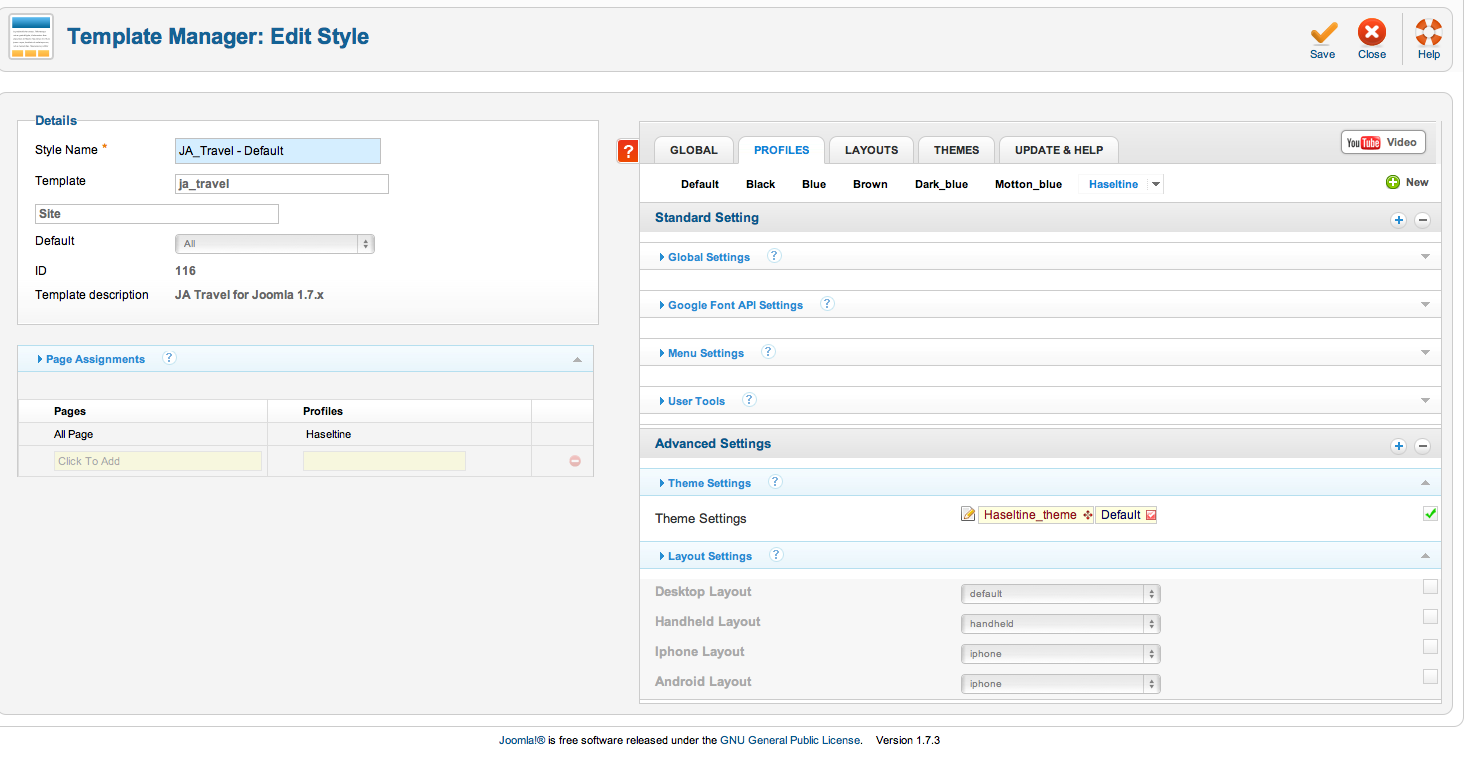
Task: Switch to the GLOBAL tab
Action: click(x=694, y=150)
